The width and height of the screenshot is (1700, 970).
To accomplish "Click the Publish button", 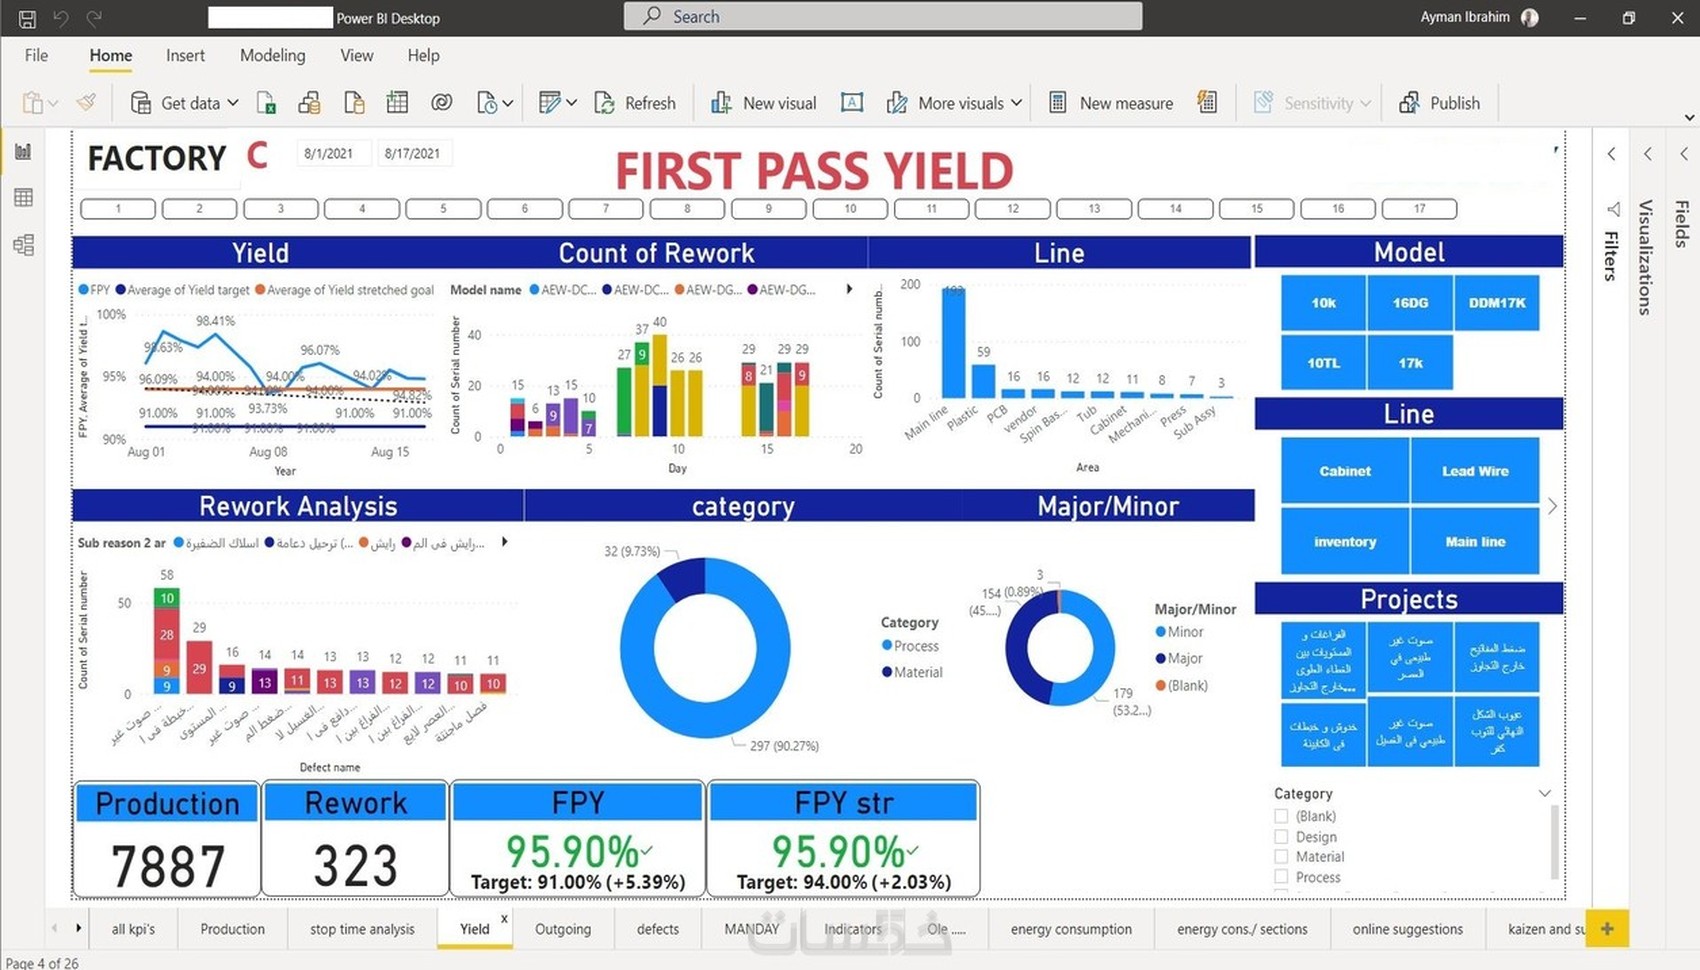I will [1440, 103].
